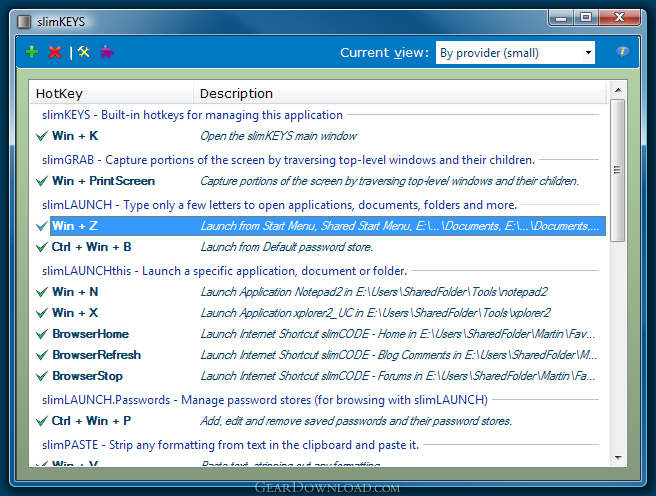
Task: Select the Win + K hotkey text
Action: click(75, 136)
